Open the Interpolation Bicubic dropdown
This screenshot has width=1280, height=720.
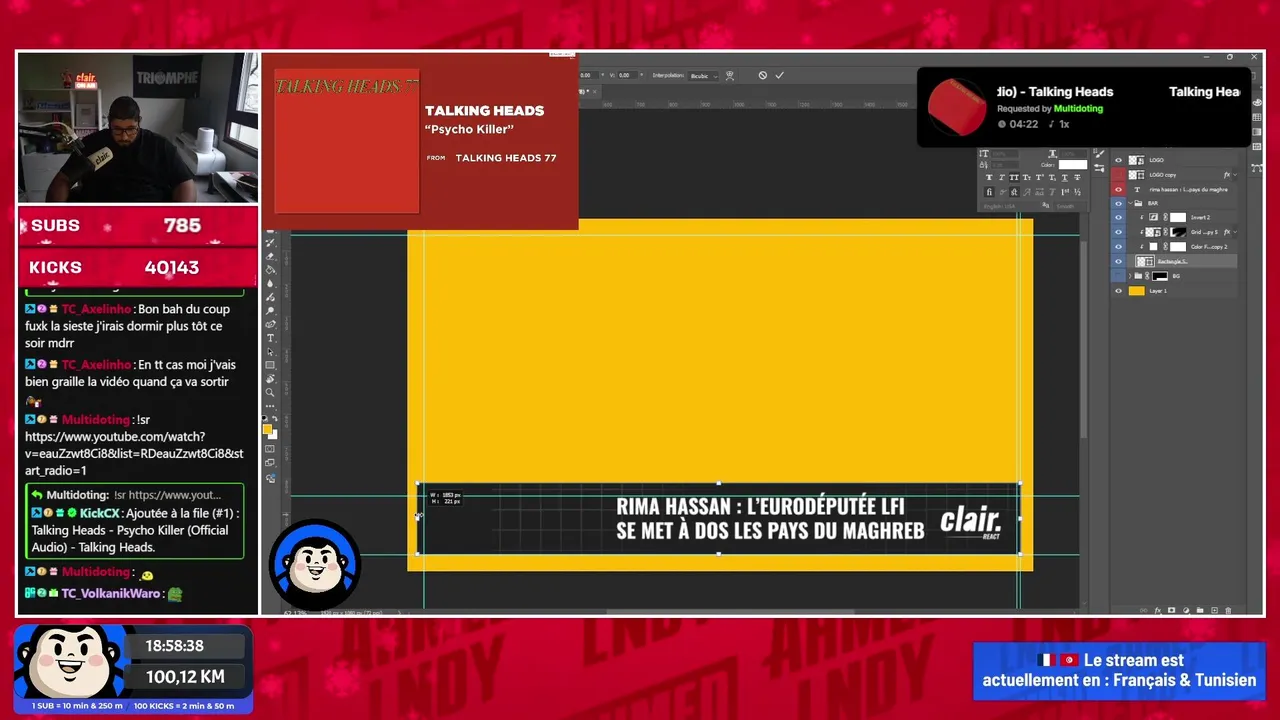click(x=703, y=76)
